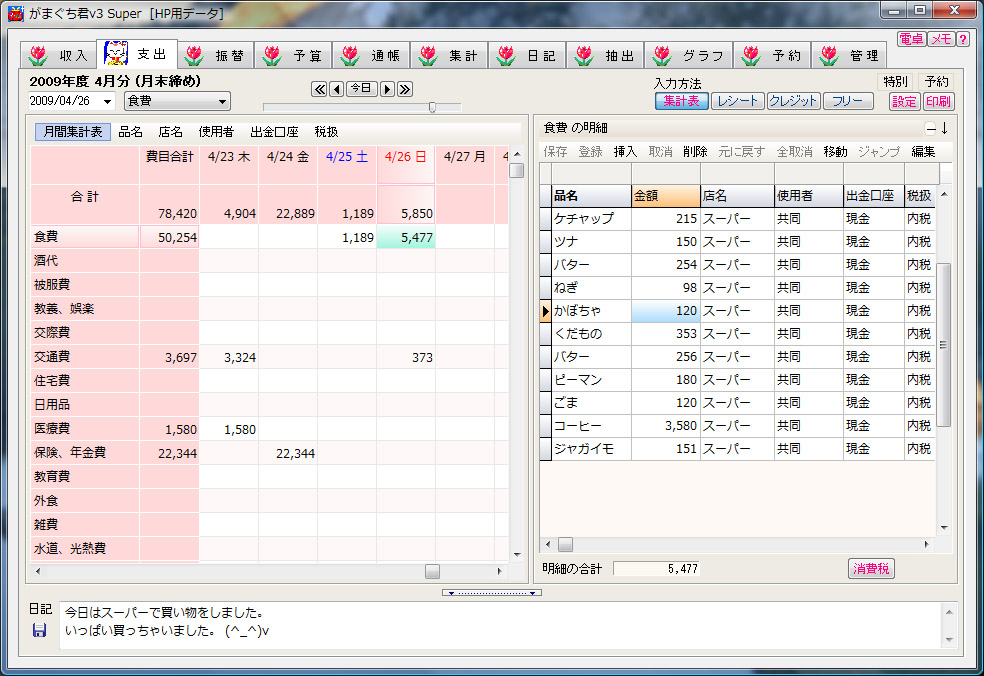Select クレジット input method
Viewport: 984px width, 676px height.
[x=793, y=101]
